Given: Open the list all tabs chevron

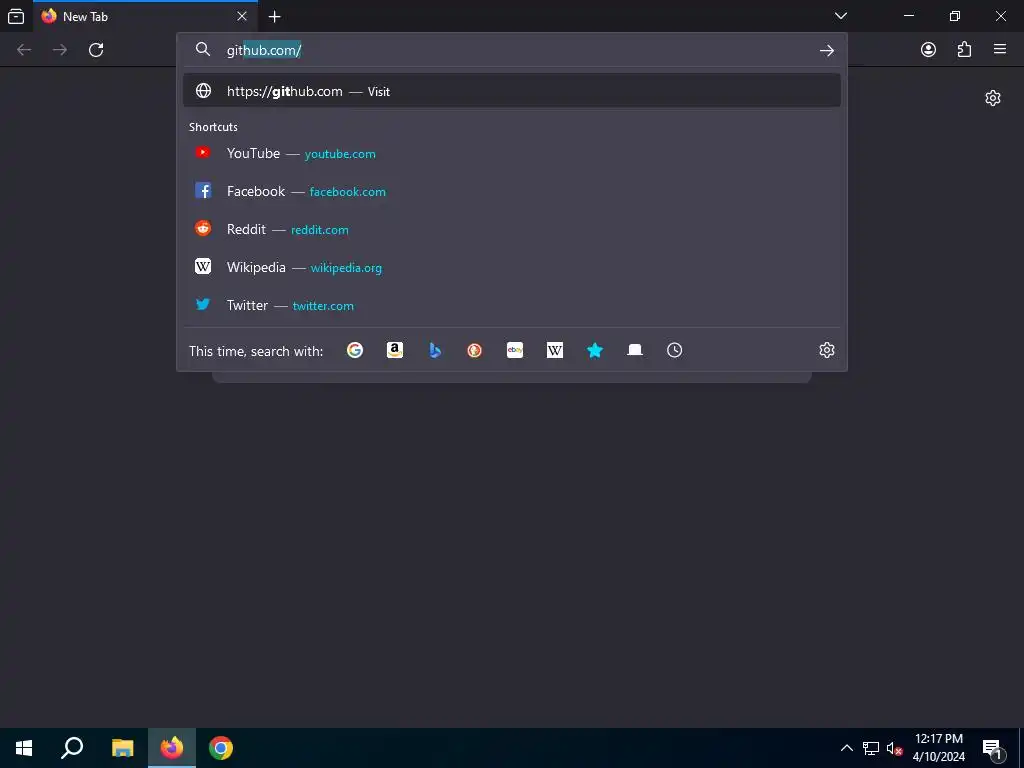Looking at the screenshot, I should 841,16.
